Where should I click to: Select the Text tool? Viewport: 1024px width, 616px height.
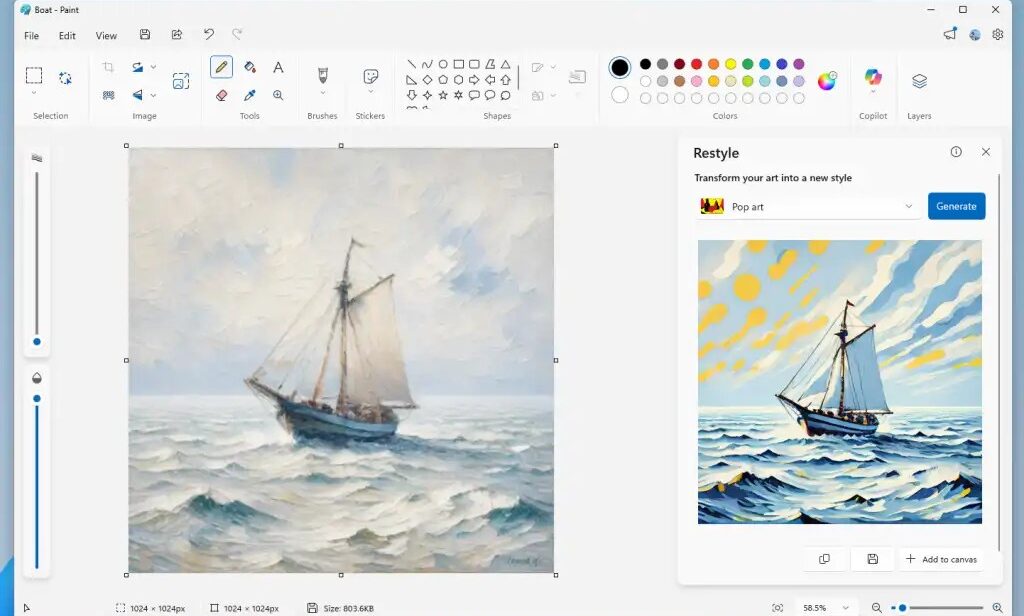[278, 67]
